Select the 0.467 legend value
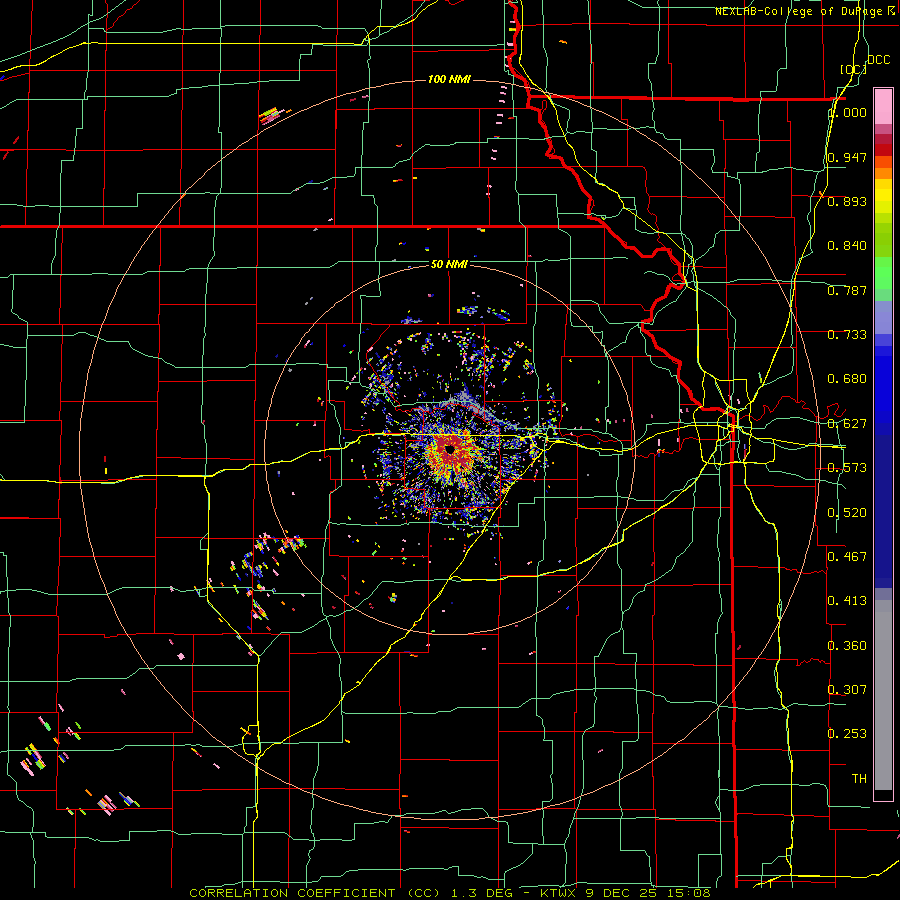The width and height of the screenshot is (900, 900). [847, 557]
